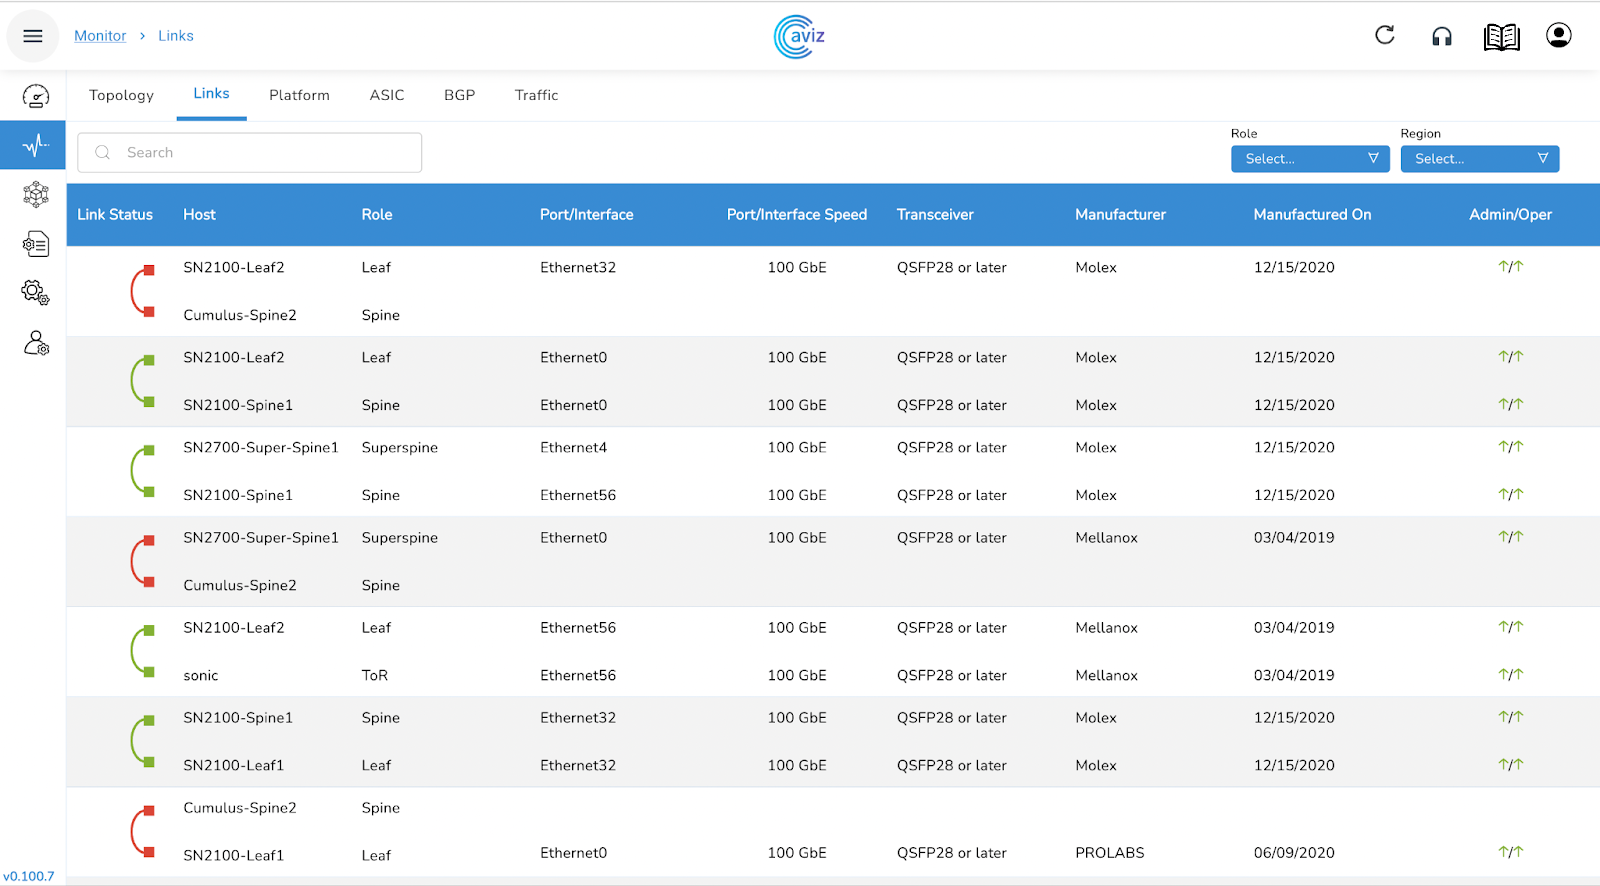The height and width of the screenshot is (886, 1600).
Task: Switch to the BGP tab
Action: pos(459,96)
